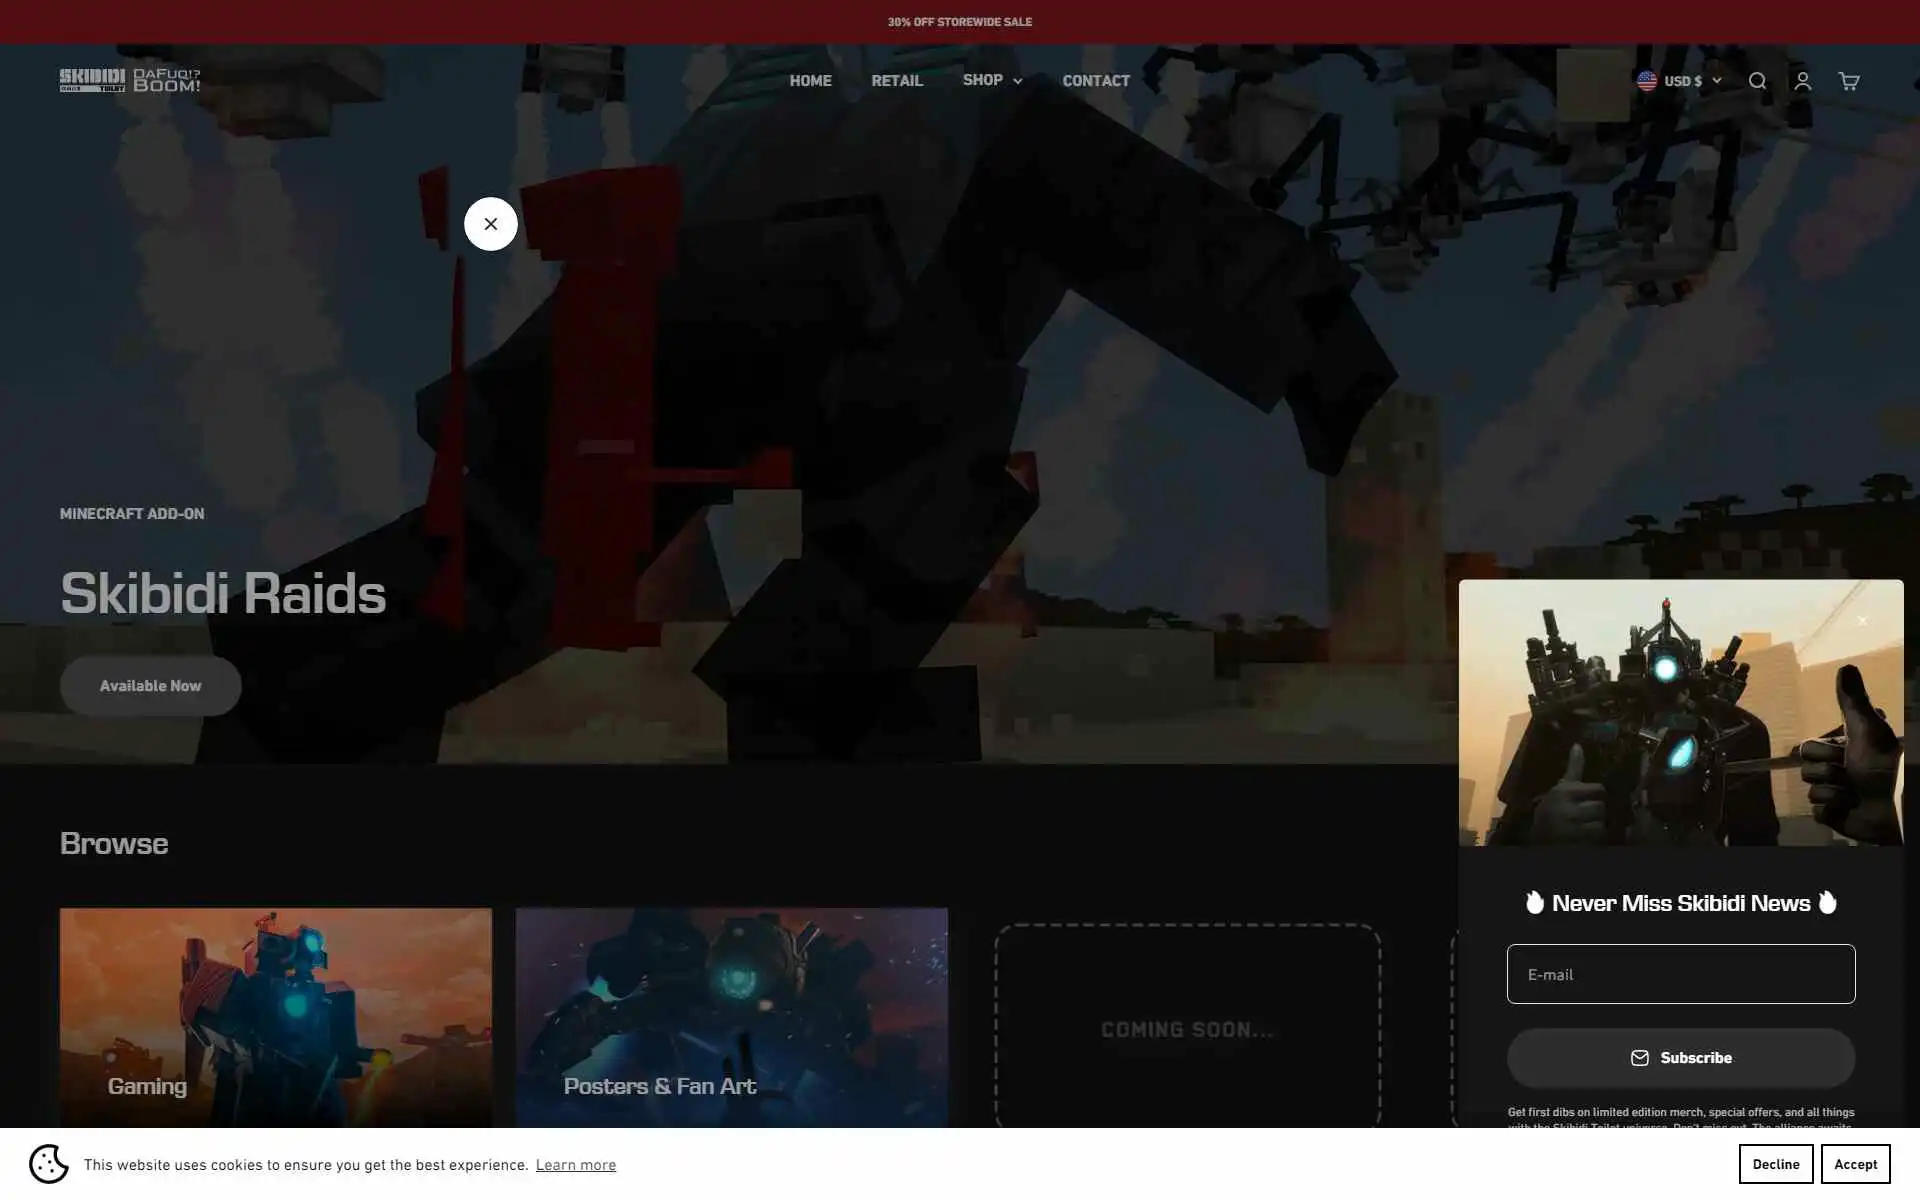Image resolution: width=1920 pixels, height=1200 pixels.
Task: Open the shopping cart icon
Action: [x=1848, y=81]
